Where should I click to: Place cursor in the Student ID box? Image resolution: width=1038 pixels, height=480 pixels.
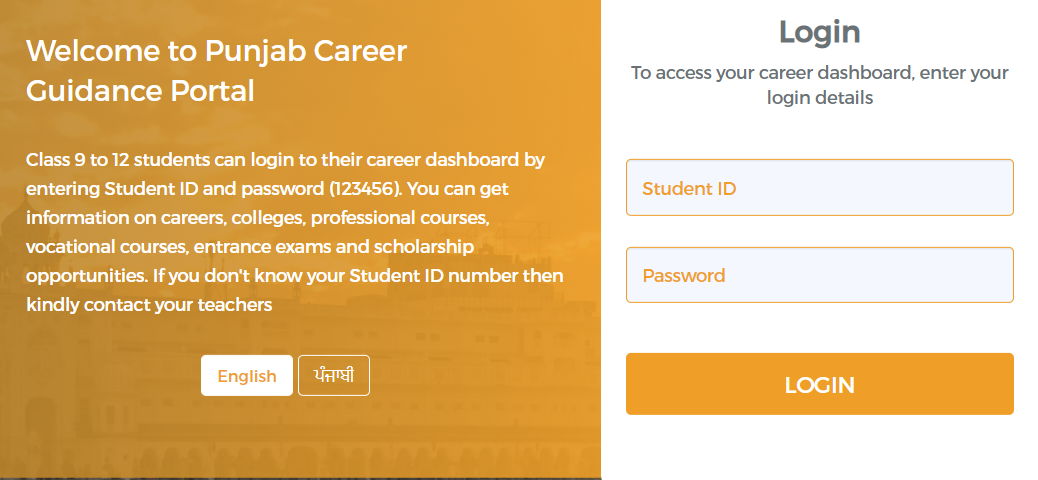820,187
